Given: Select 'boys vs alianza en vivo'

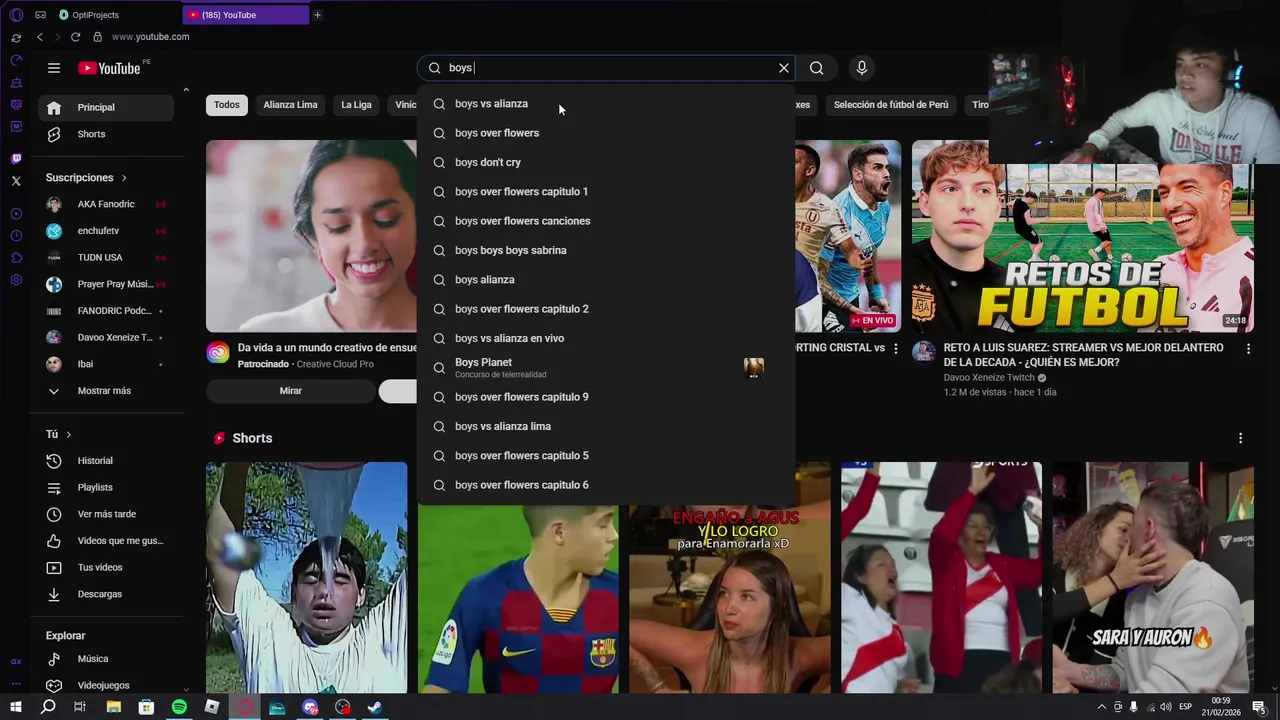Looking at the screenshot, I should point(606,338).
